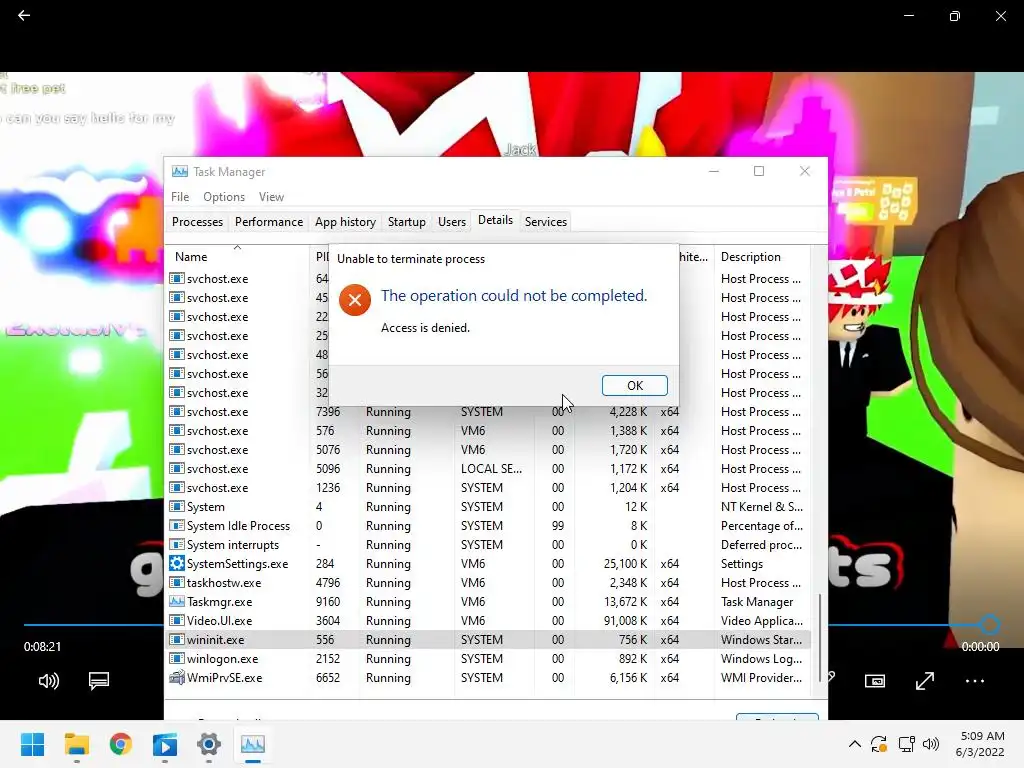Viewport: 1024px width, 768px height.
Task: Switch to the Startup tab
Action: pos(406,222)
